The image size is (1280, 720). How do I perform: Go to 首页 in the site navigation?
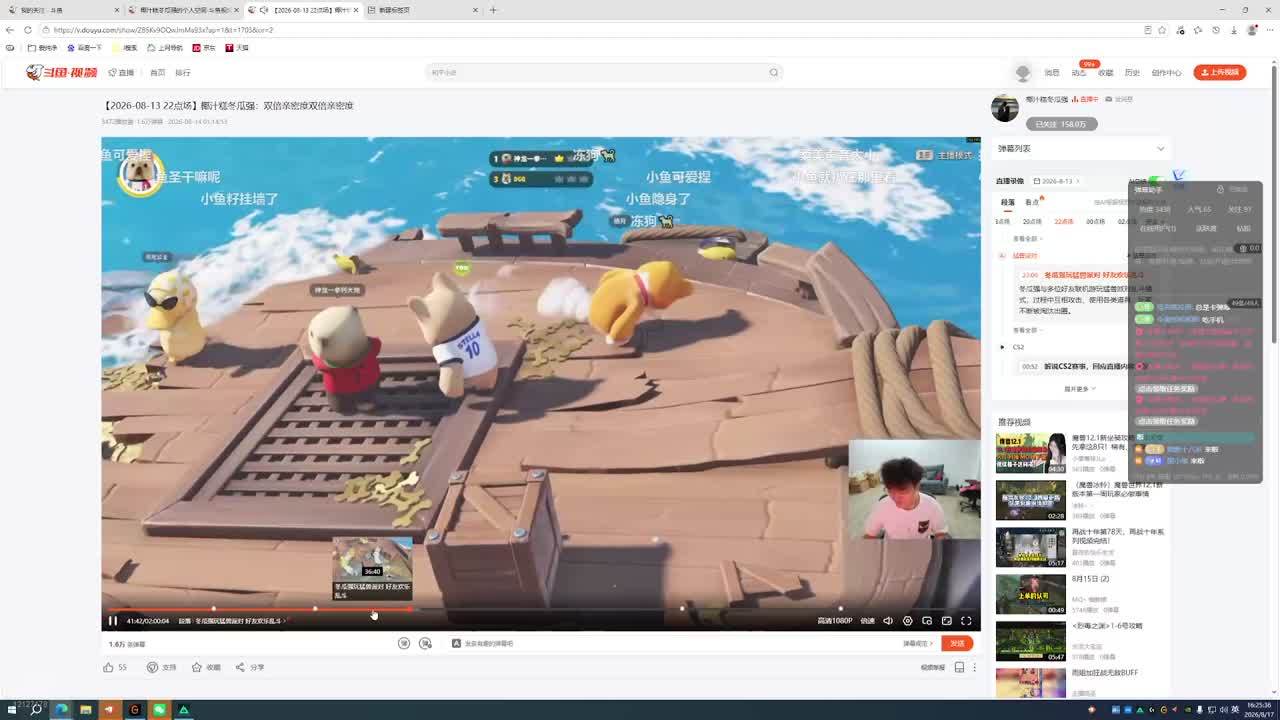pos(157,73)
